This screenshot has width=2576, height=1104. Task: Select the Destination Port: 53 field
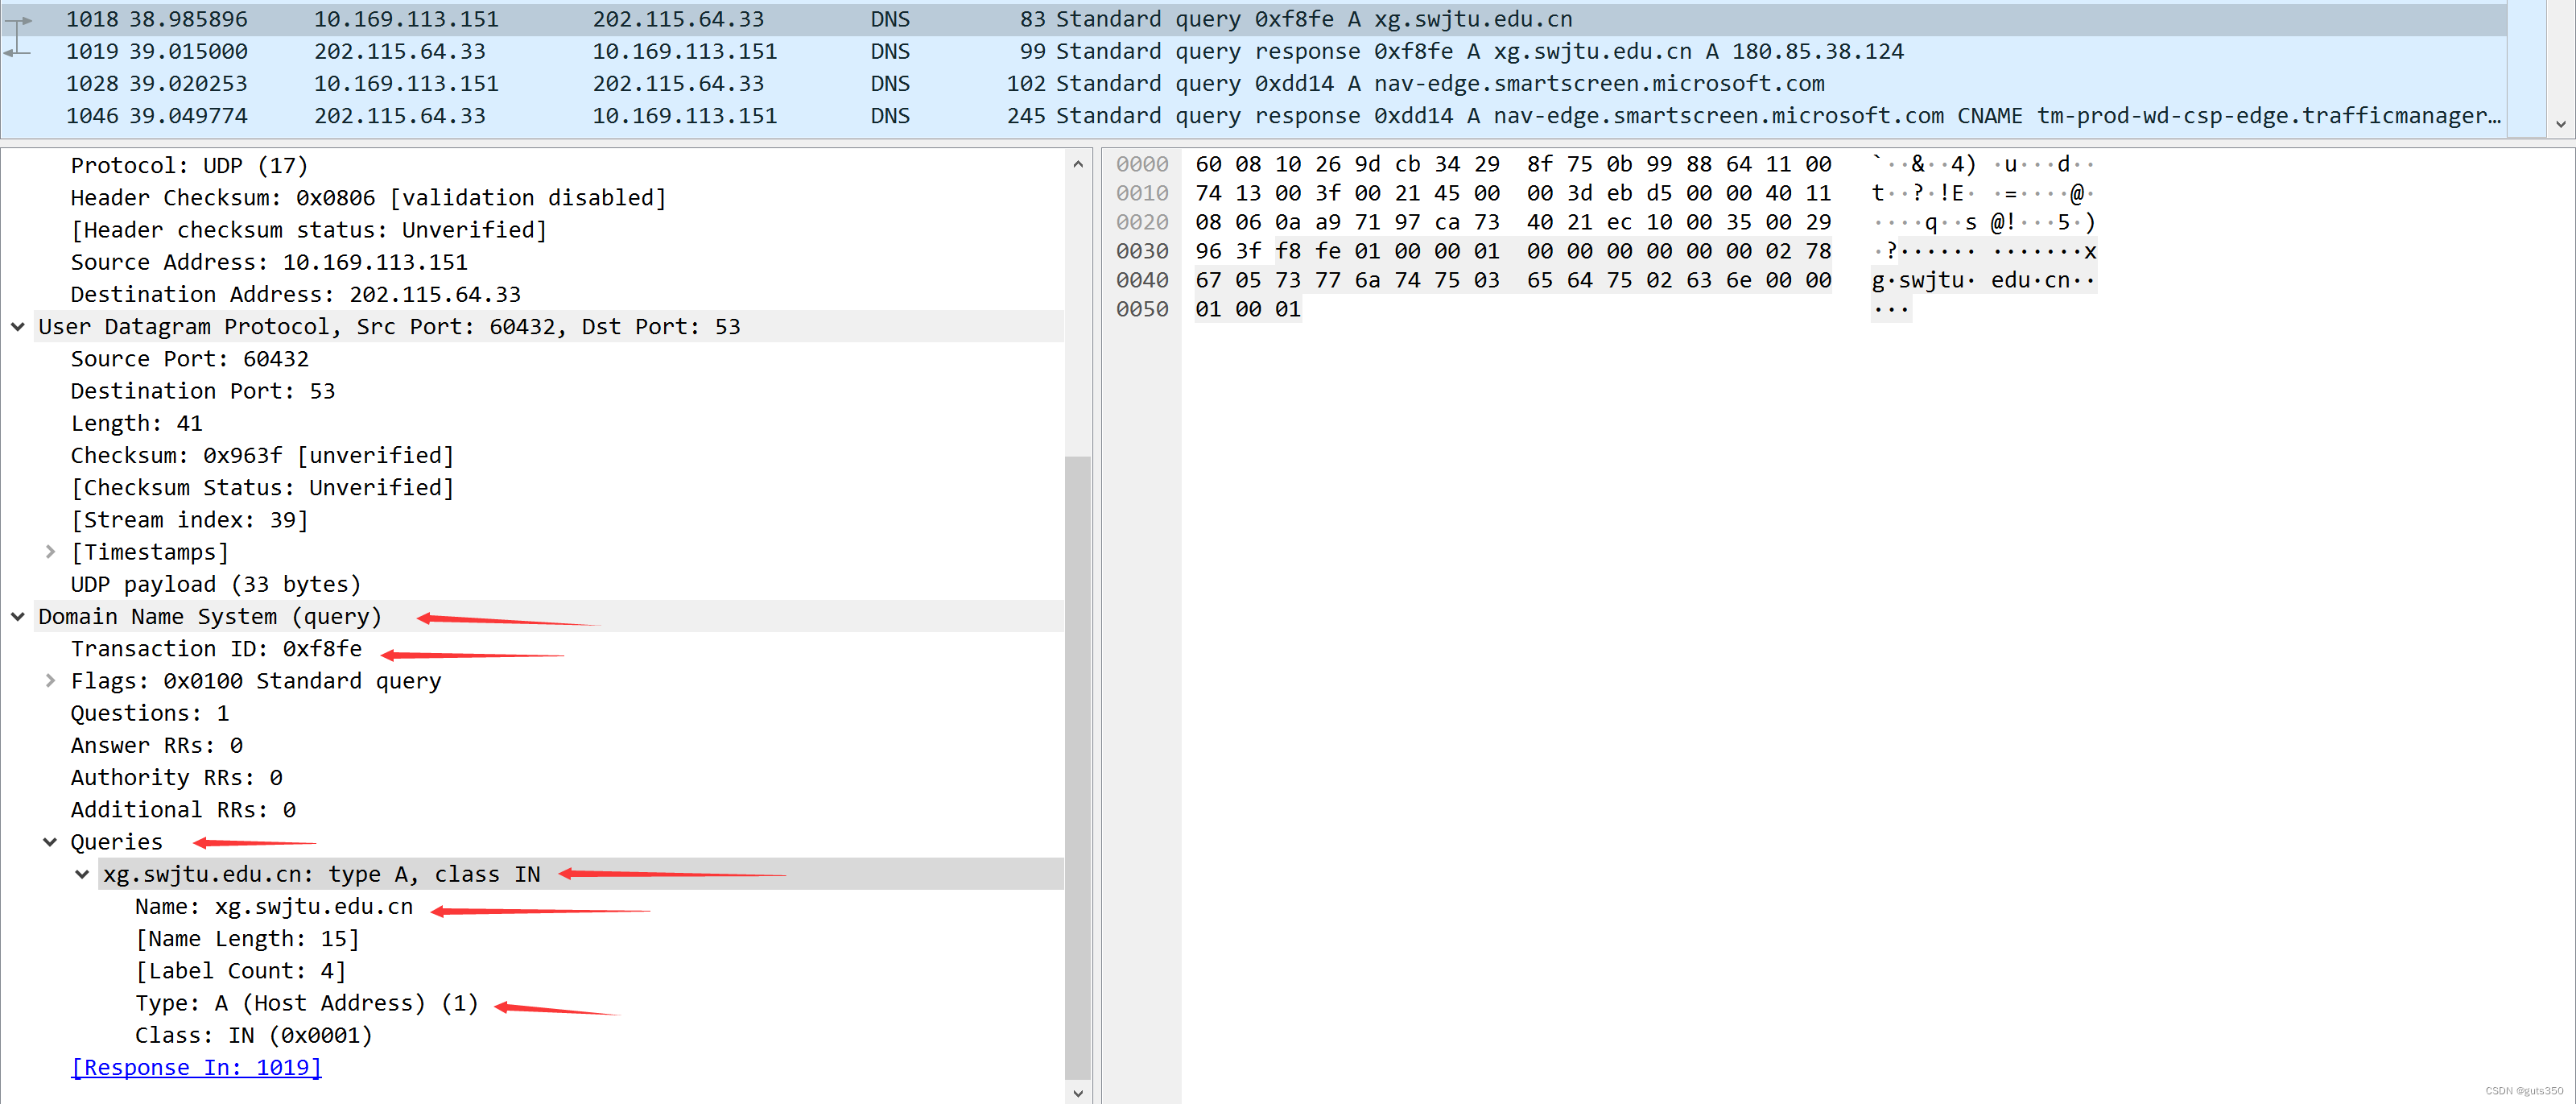[x=203, y=391]
